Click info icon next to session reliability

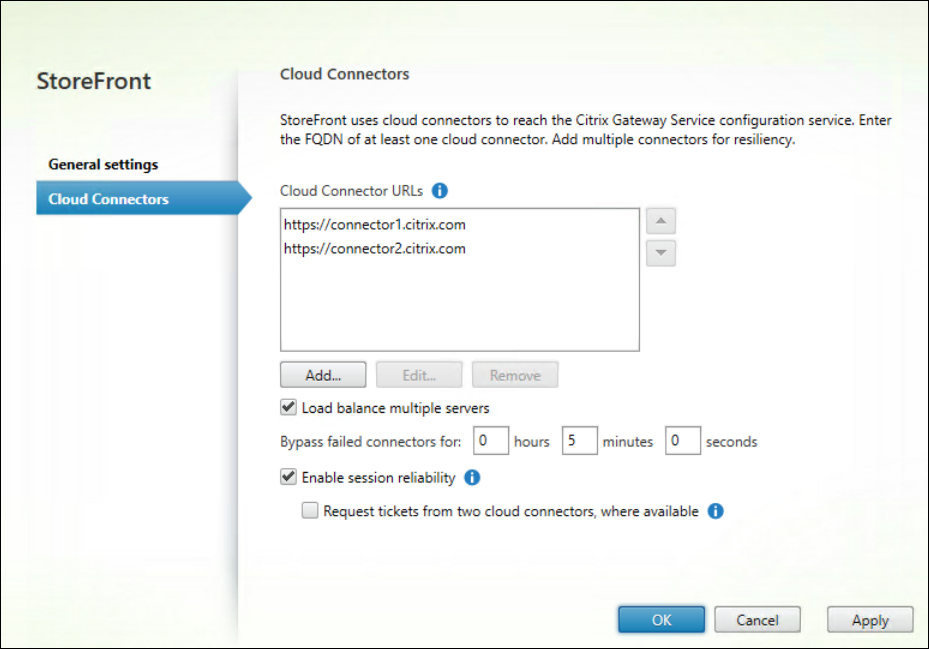(x=473, y=478)
